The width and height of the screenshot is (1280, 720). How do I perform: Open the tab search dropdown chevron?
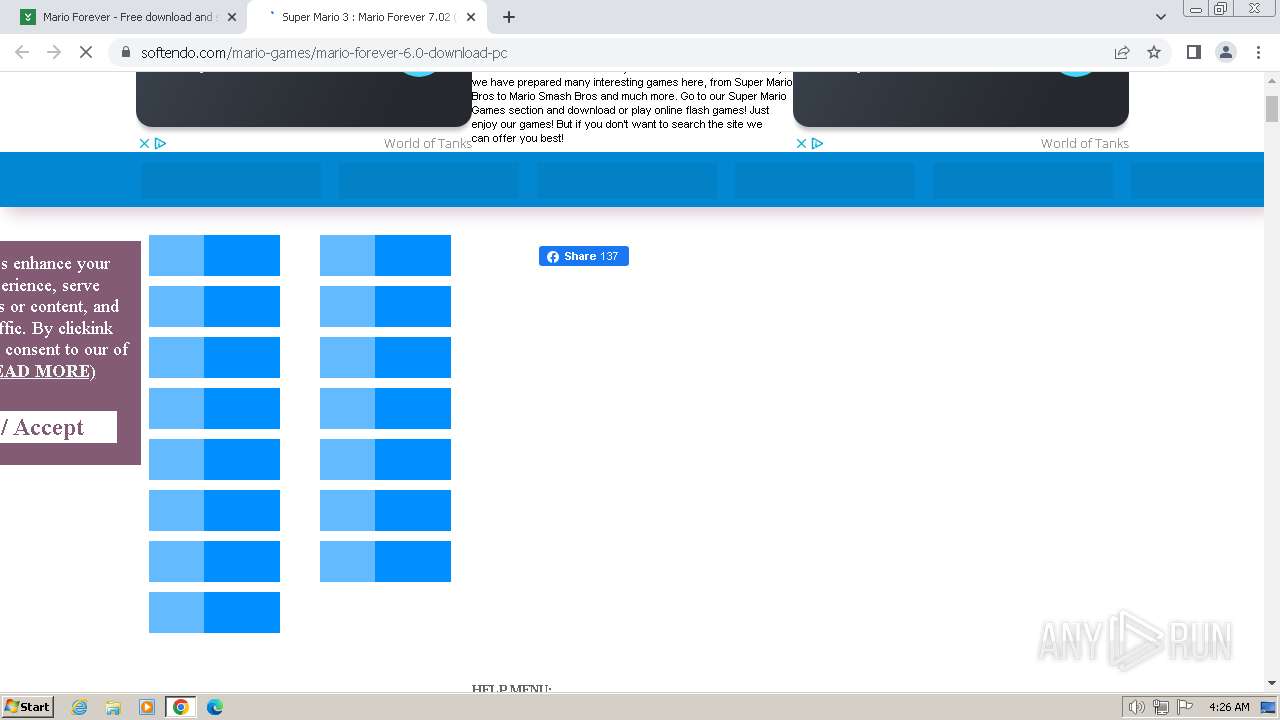[1160, 17]
